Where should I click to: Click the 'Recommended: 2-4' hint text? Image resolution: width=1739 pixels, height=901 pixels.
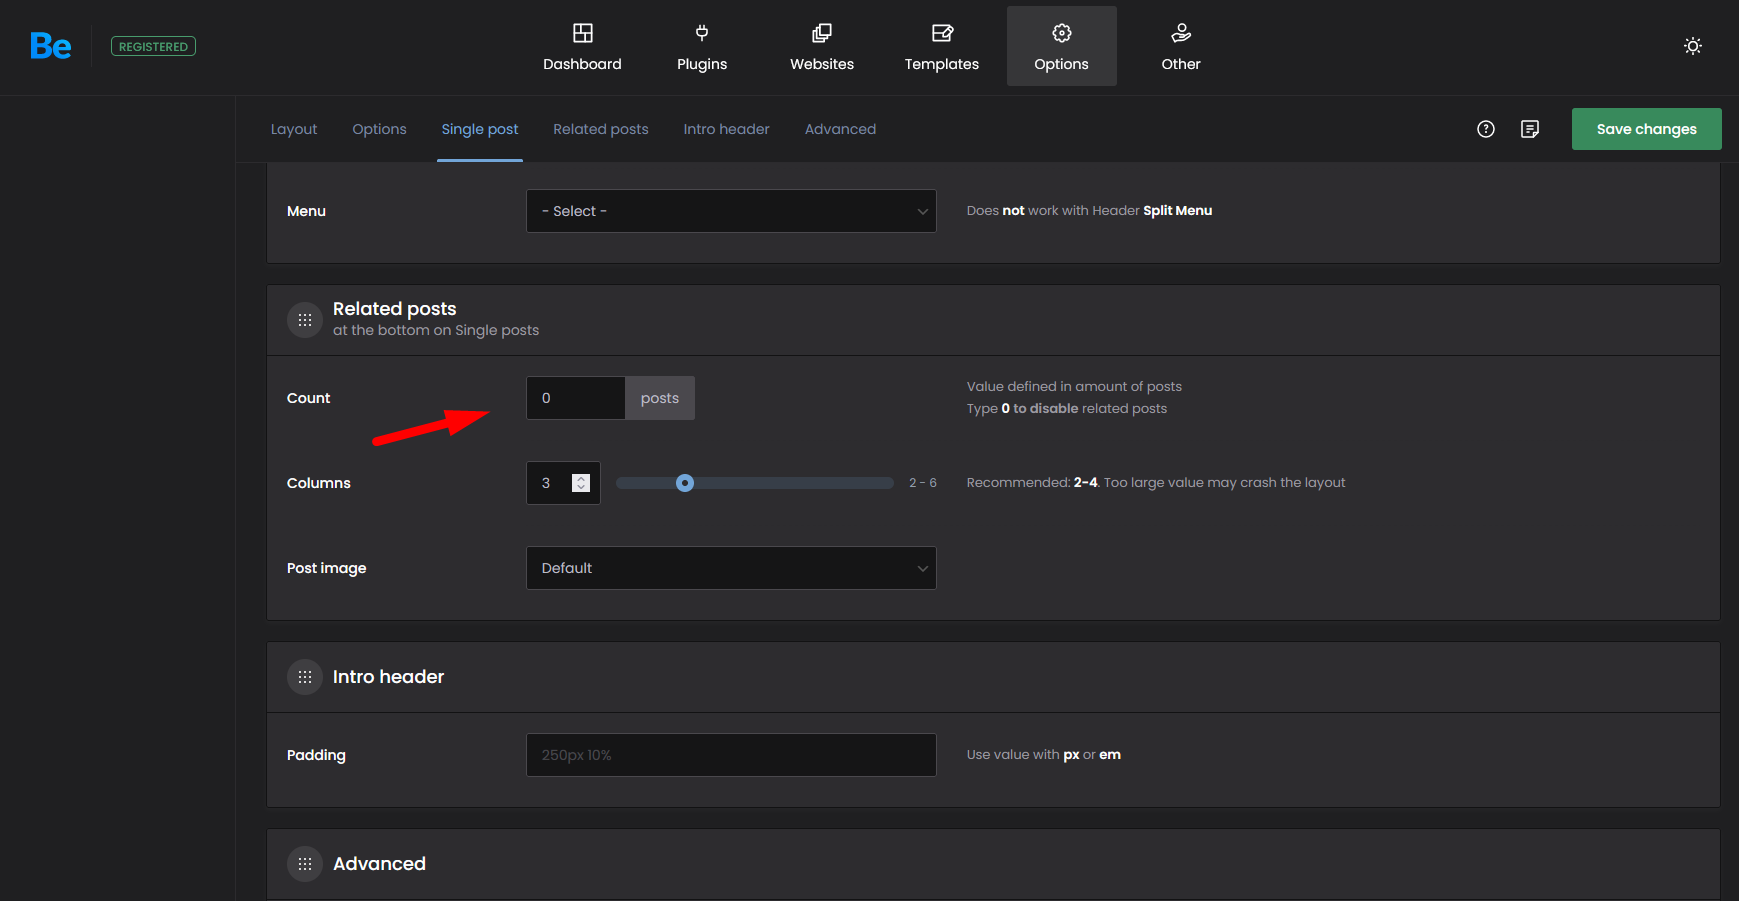1156,482
